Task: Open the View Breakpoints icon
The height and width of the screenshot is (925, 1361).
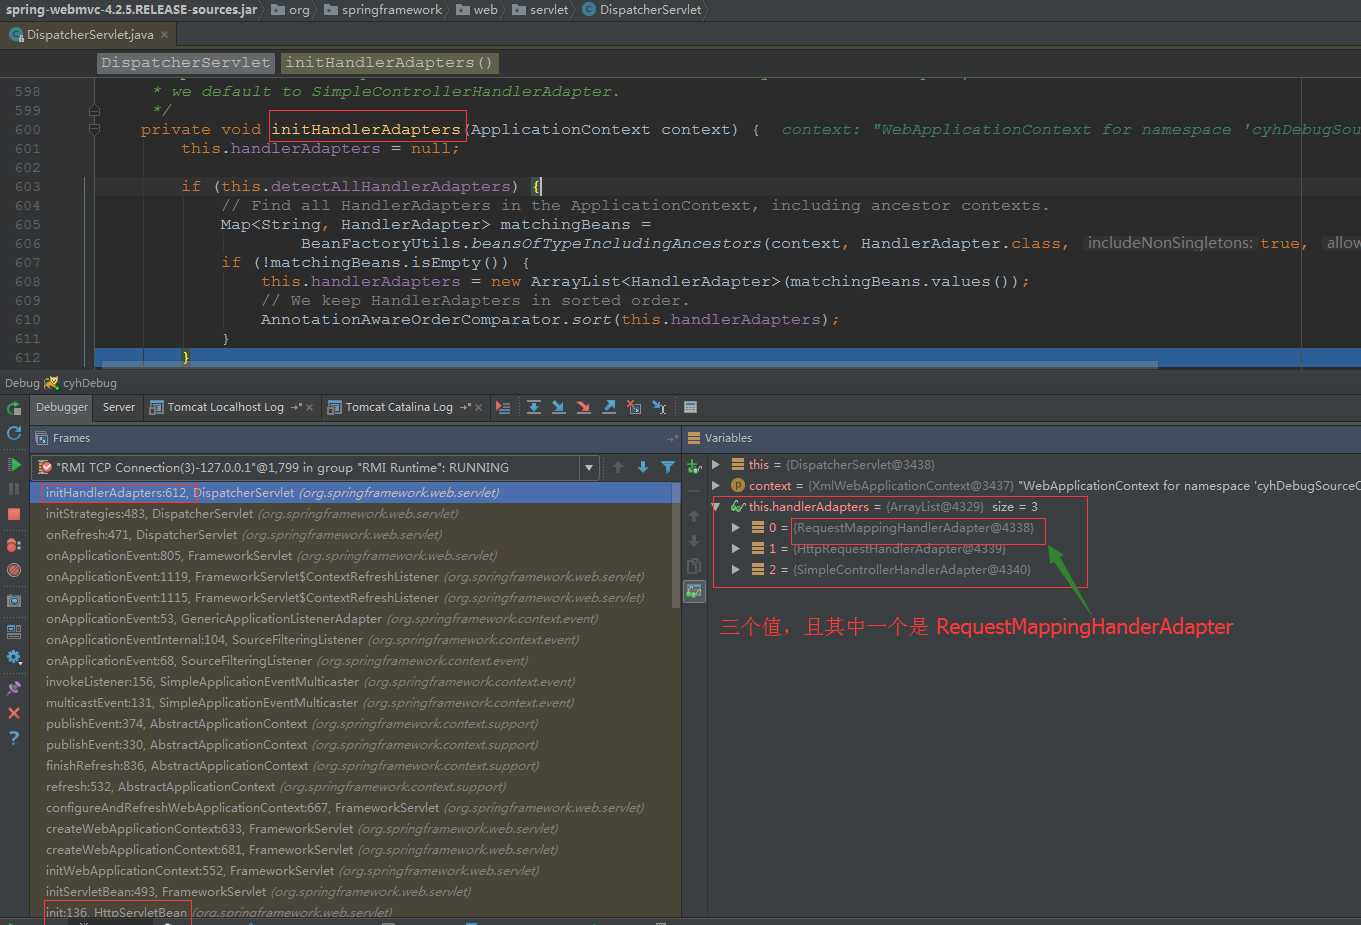Action: [x=14, y=545]
